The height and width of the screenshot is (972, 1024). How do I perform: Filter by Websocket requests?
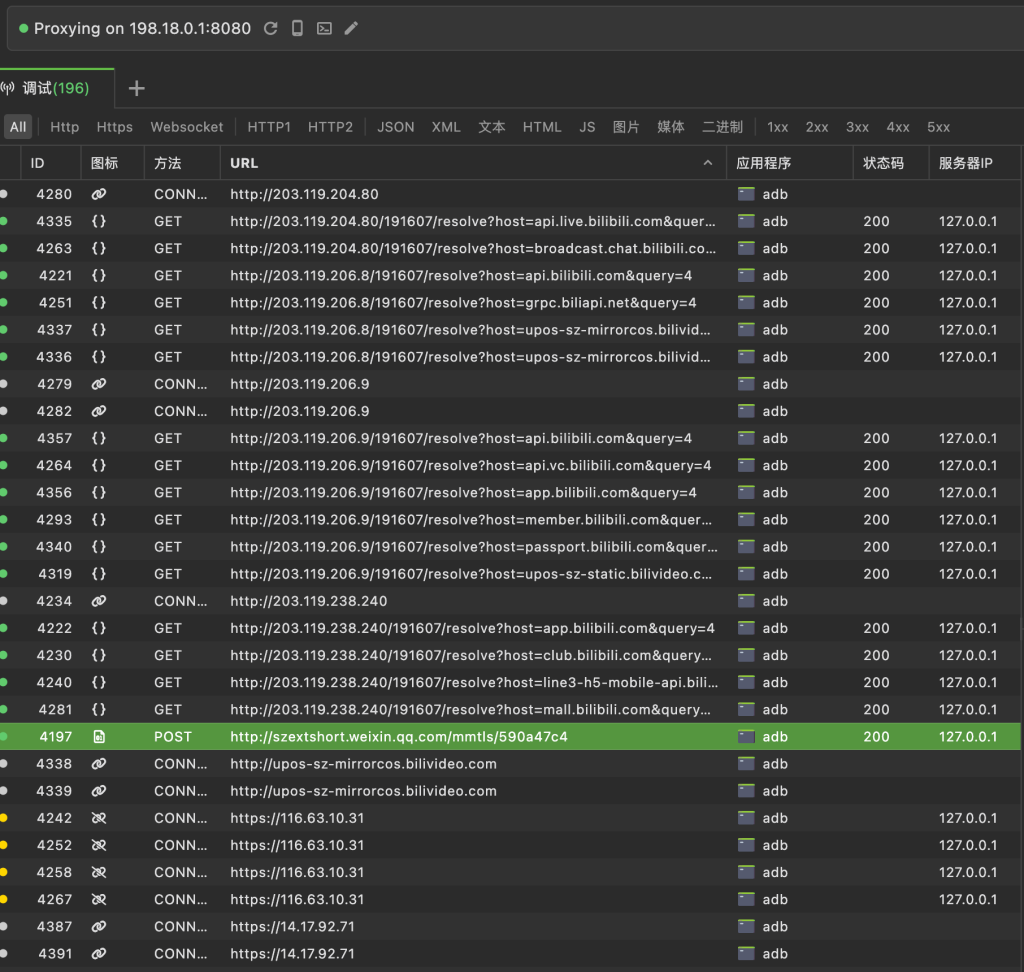(x=187, y=127)
